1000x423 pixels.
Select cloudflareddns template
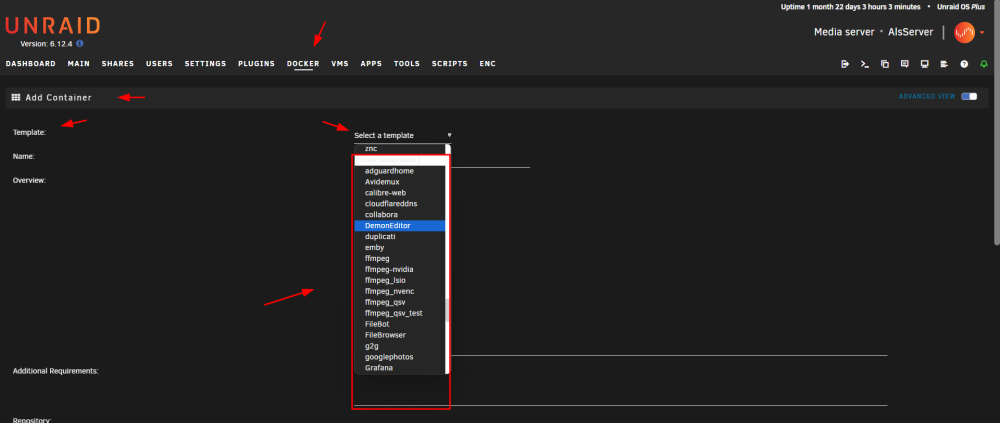400,204
